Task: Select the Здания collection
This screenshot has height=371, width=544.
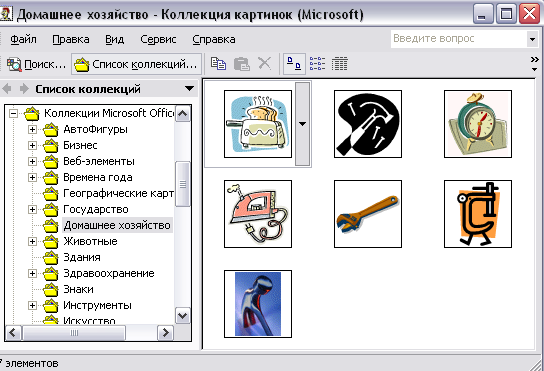Action: (x=82, y=257)
